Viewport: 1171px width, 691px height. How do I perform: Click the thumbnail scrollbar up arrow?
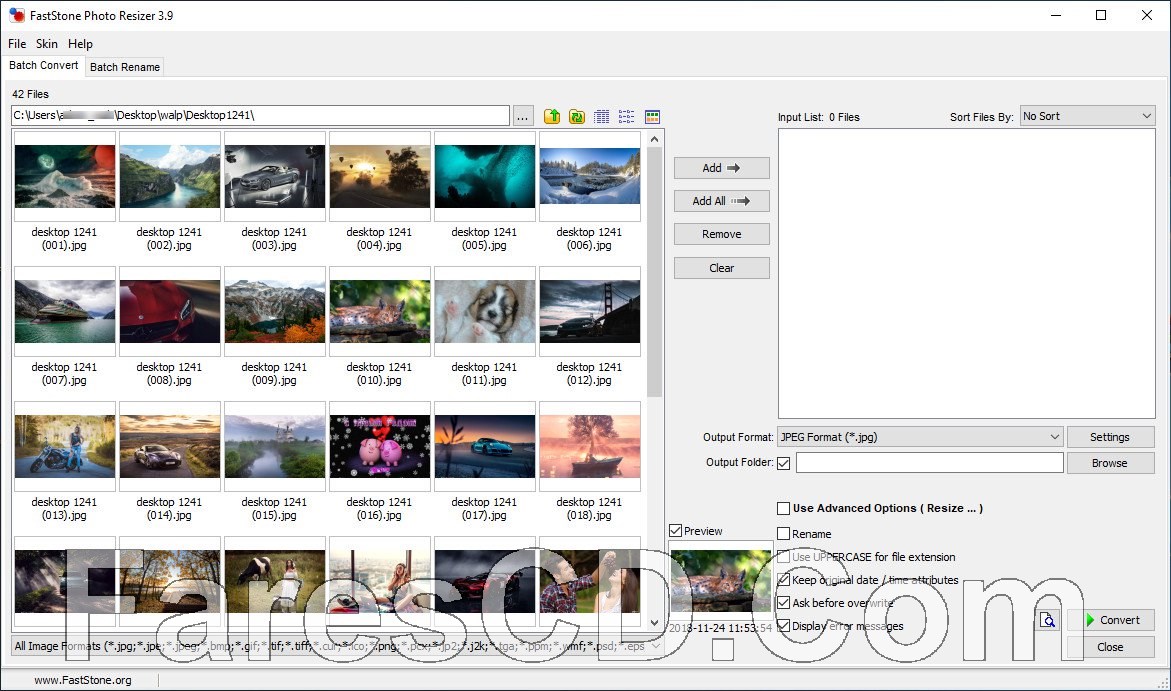coord(654,139)
